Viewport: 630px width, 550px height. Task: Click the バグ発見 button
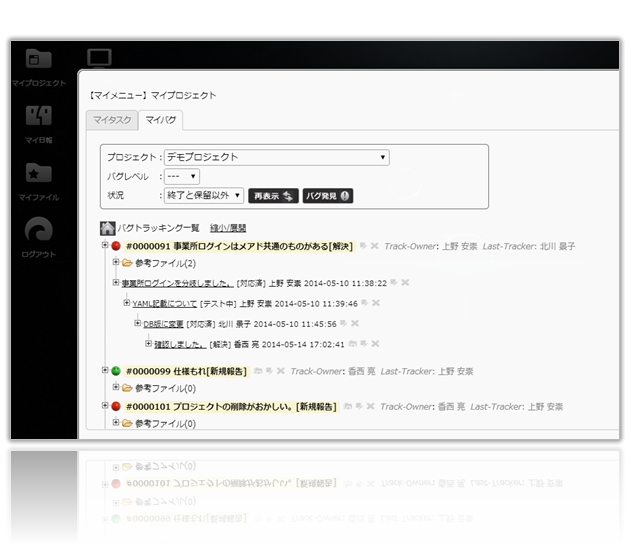pos(327,196)
